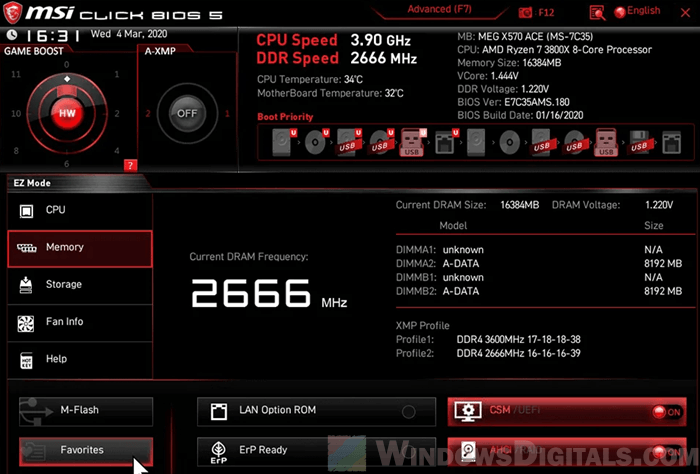Select the UEFI USB hard disk boot icon

click(349, 142)
